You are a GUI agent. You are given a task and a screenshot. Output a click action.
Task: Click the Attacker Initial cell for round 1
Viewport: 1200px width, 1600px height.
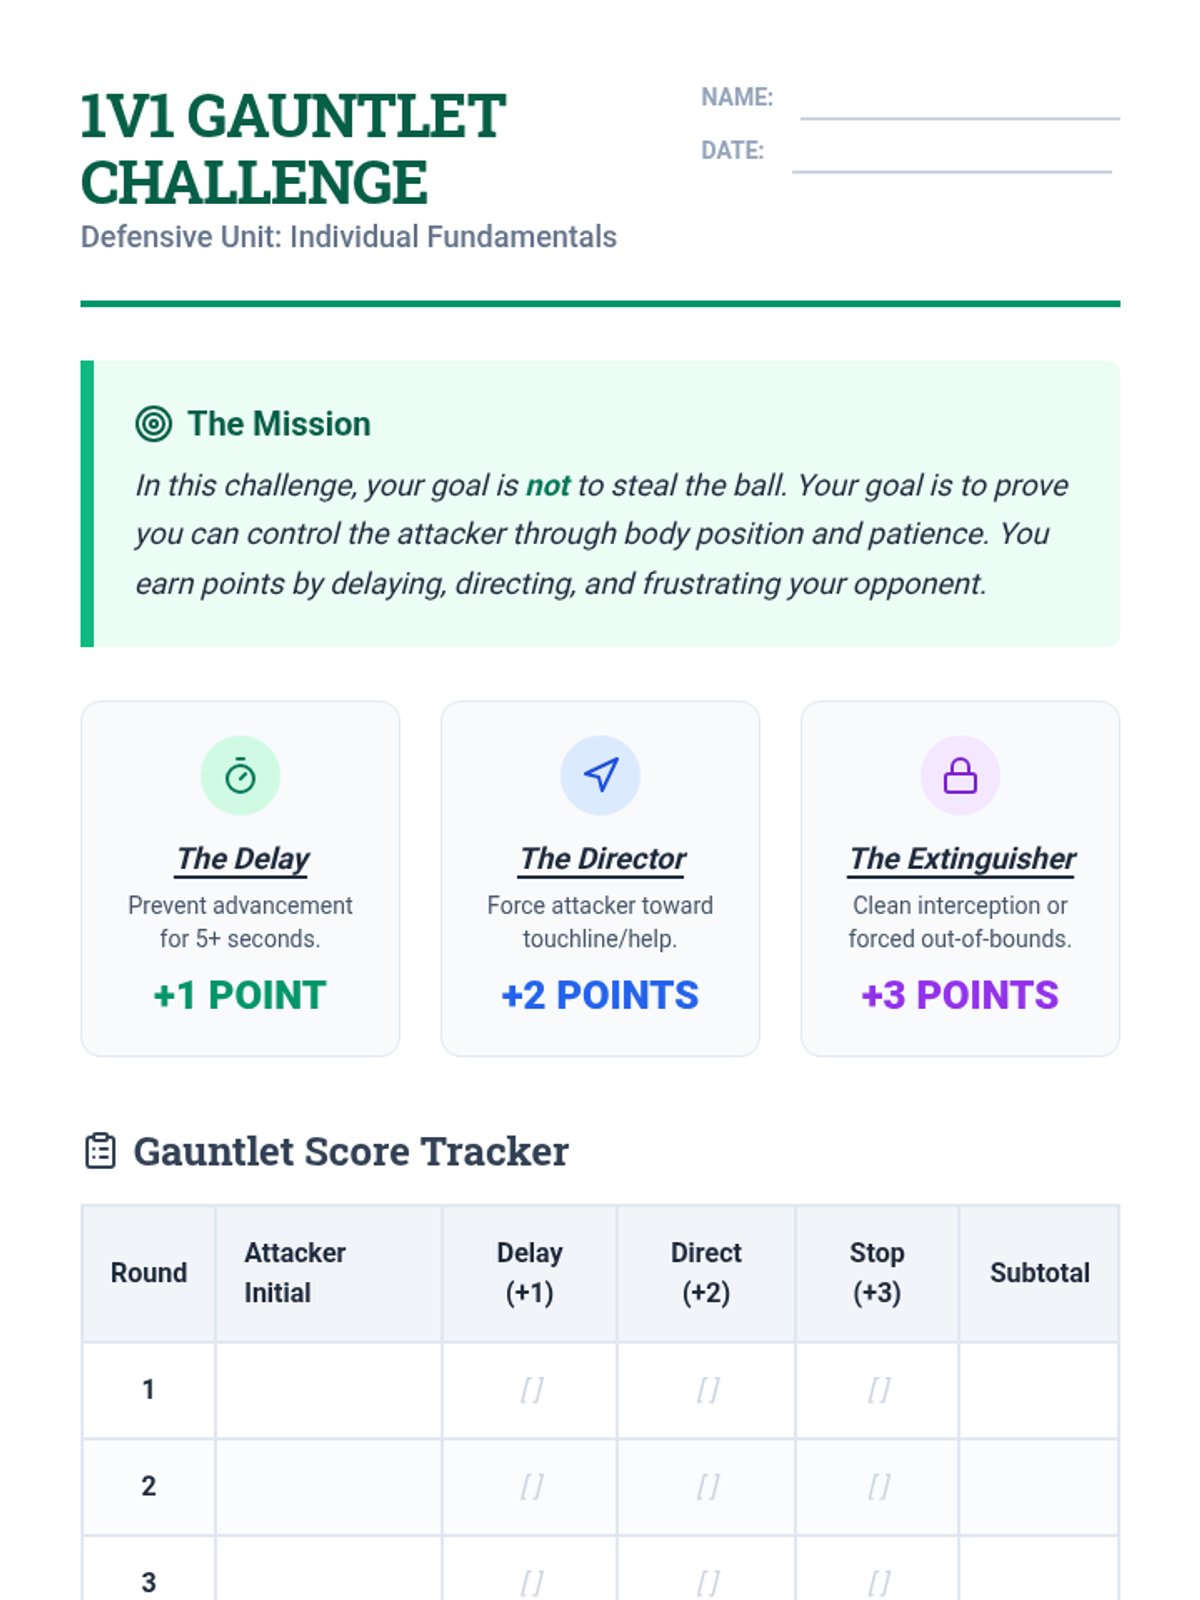pyautogui.click(x=328, y=1389)
